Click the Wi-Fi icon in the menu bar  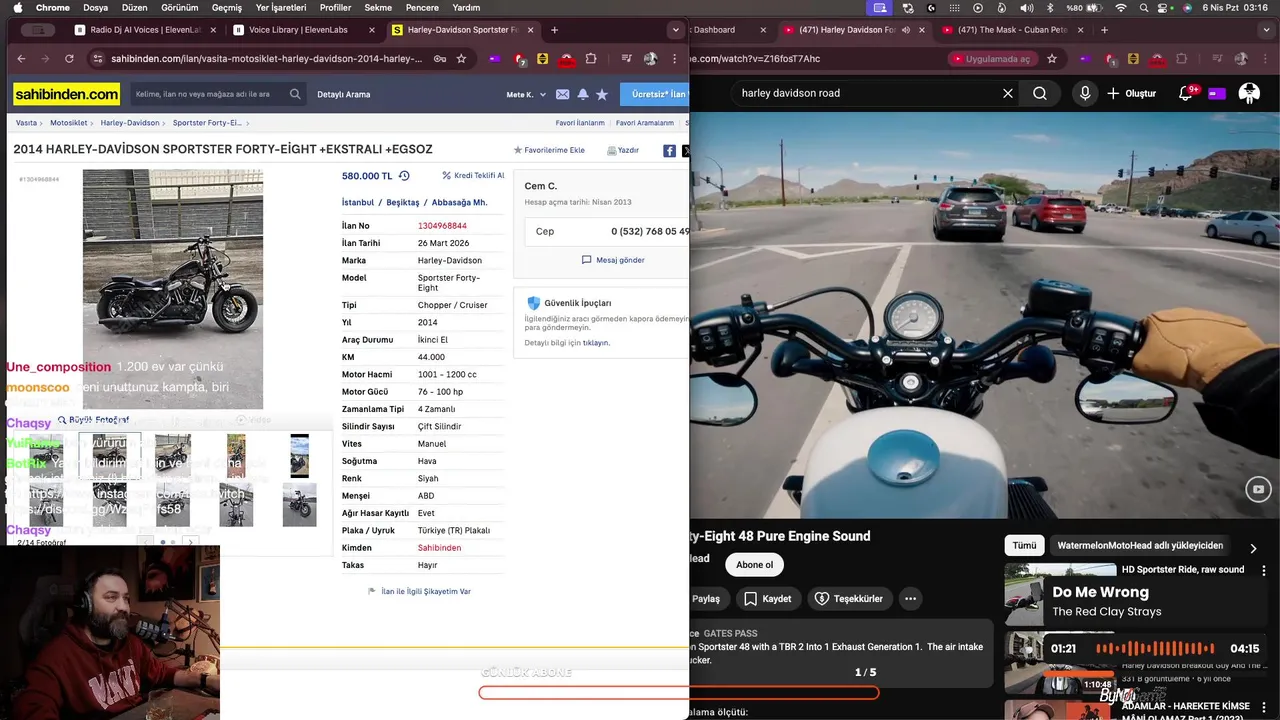(x=1121, y=7)
